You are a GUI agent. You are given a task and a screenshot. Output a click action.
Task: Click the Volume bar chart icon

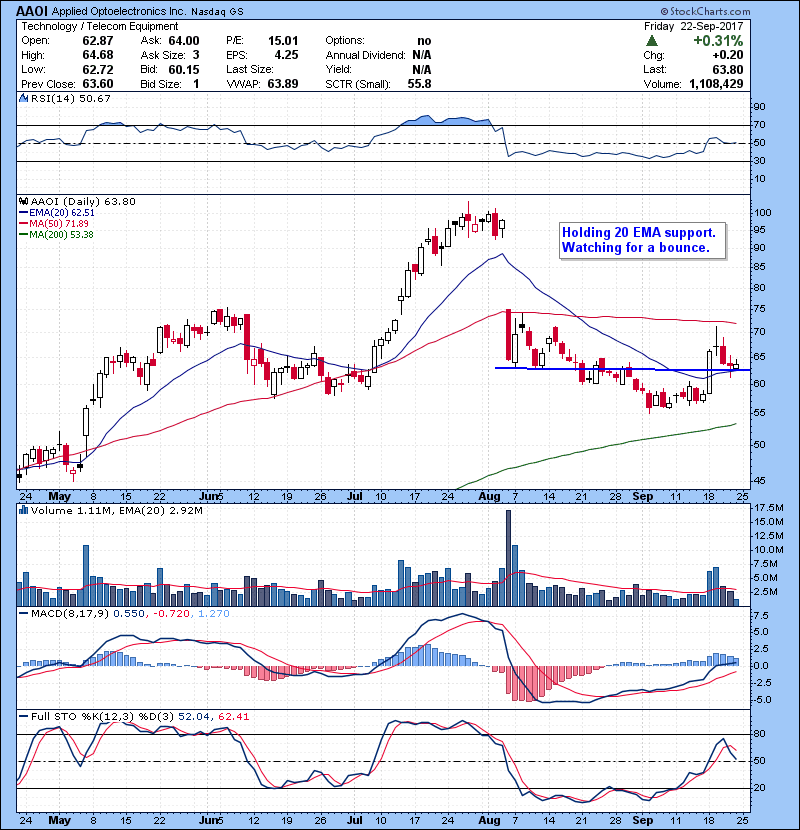click(x=23, y=510)
